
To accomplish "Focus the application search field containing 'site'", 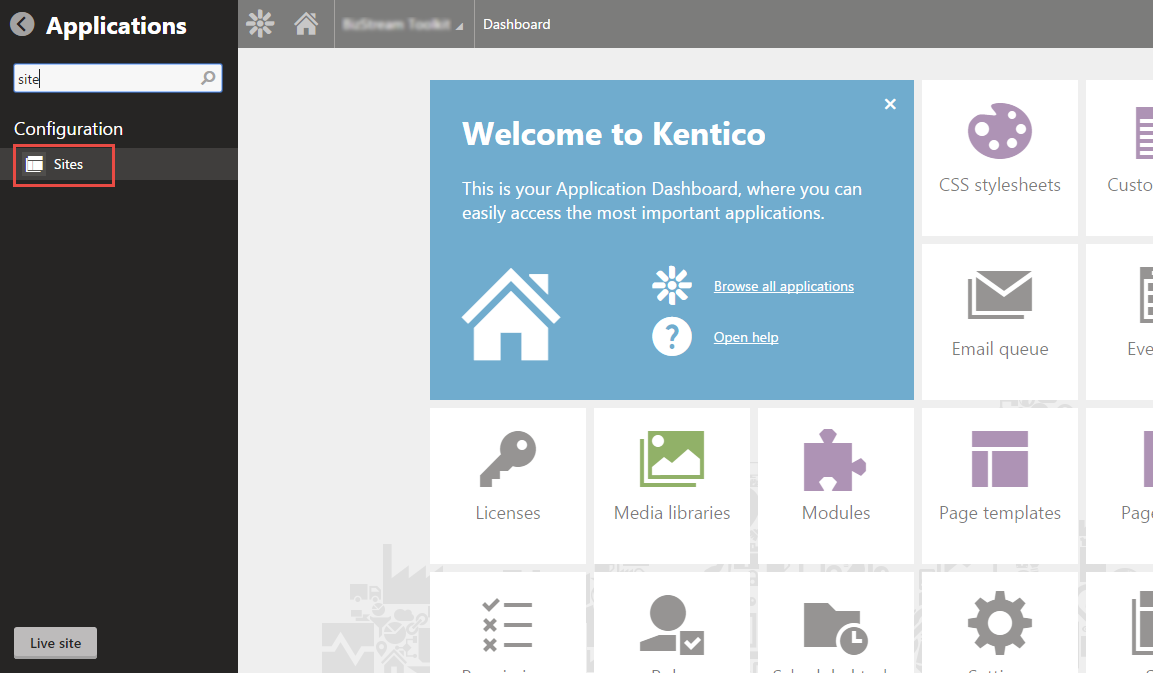I will (118, 78).
